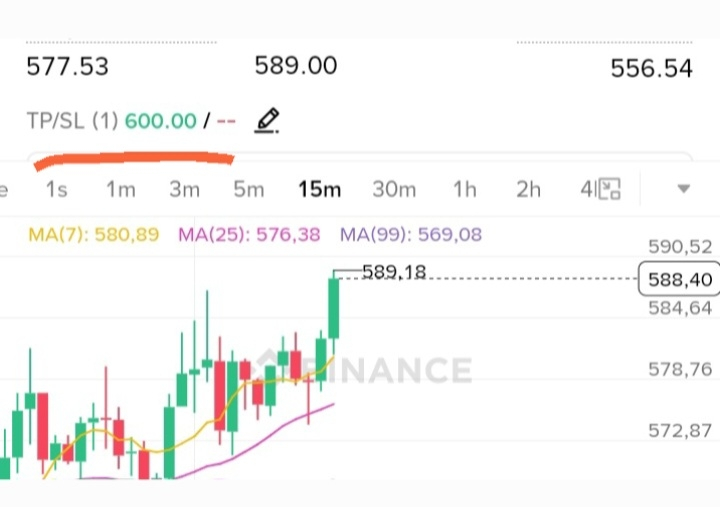Expand more timeframes dropdown arrow
Viewport: 720px width, 507px height.
[x=684, y=189]
